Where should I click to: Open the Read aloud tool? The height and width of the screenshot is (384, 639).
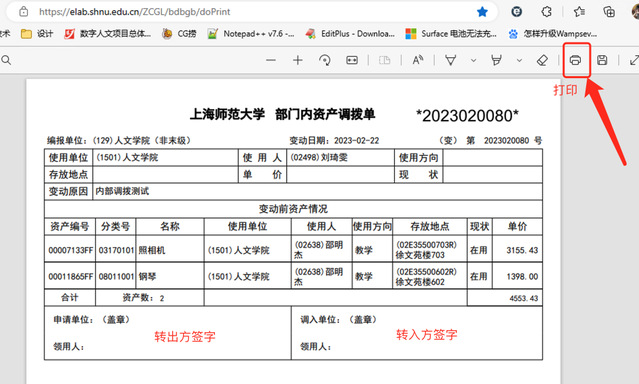pyautogui.click(x=418, y=60)
